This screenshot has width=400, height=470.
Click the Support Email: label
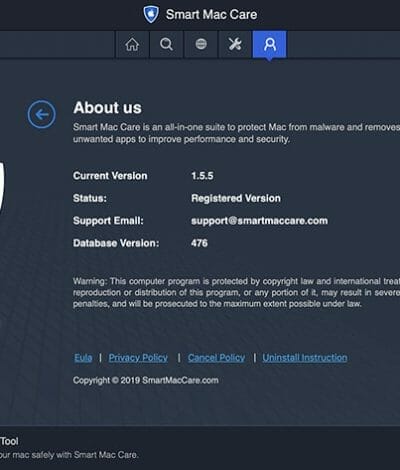coord(108,221)
